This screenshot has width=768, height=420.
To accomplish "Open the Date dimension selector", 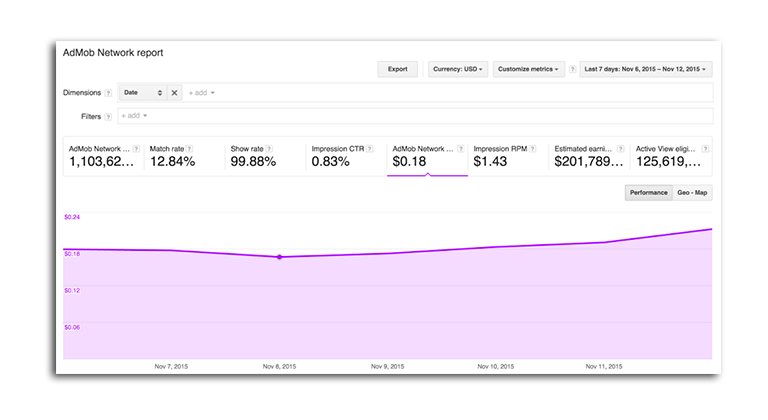I will (x=143, y=93).
